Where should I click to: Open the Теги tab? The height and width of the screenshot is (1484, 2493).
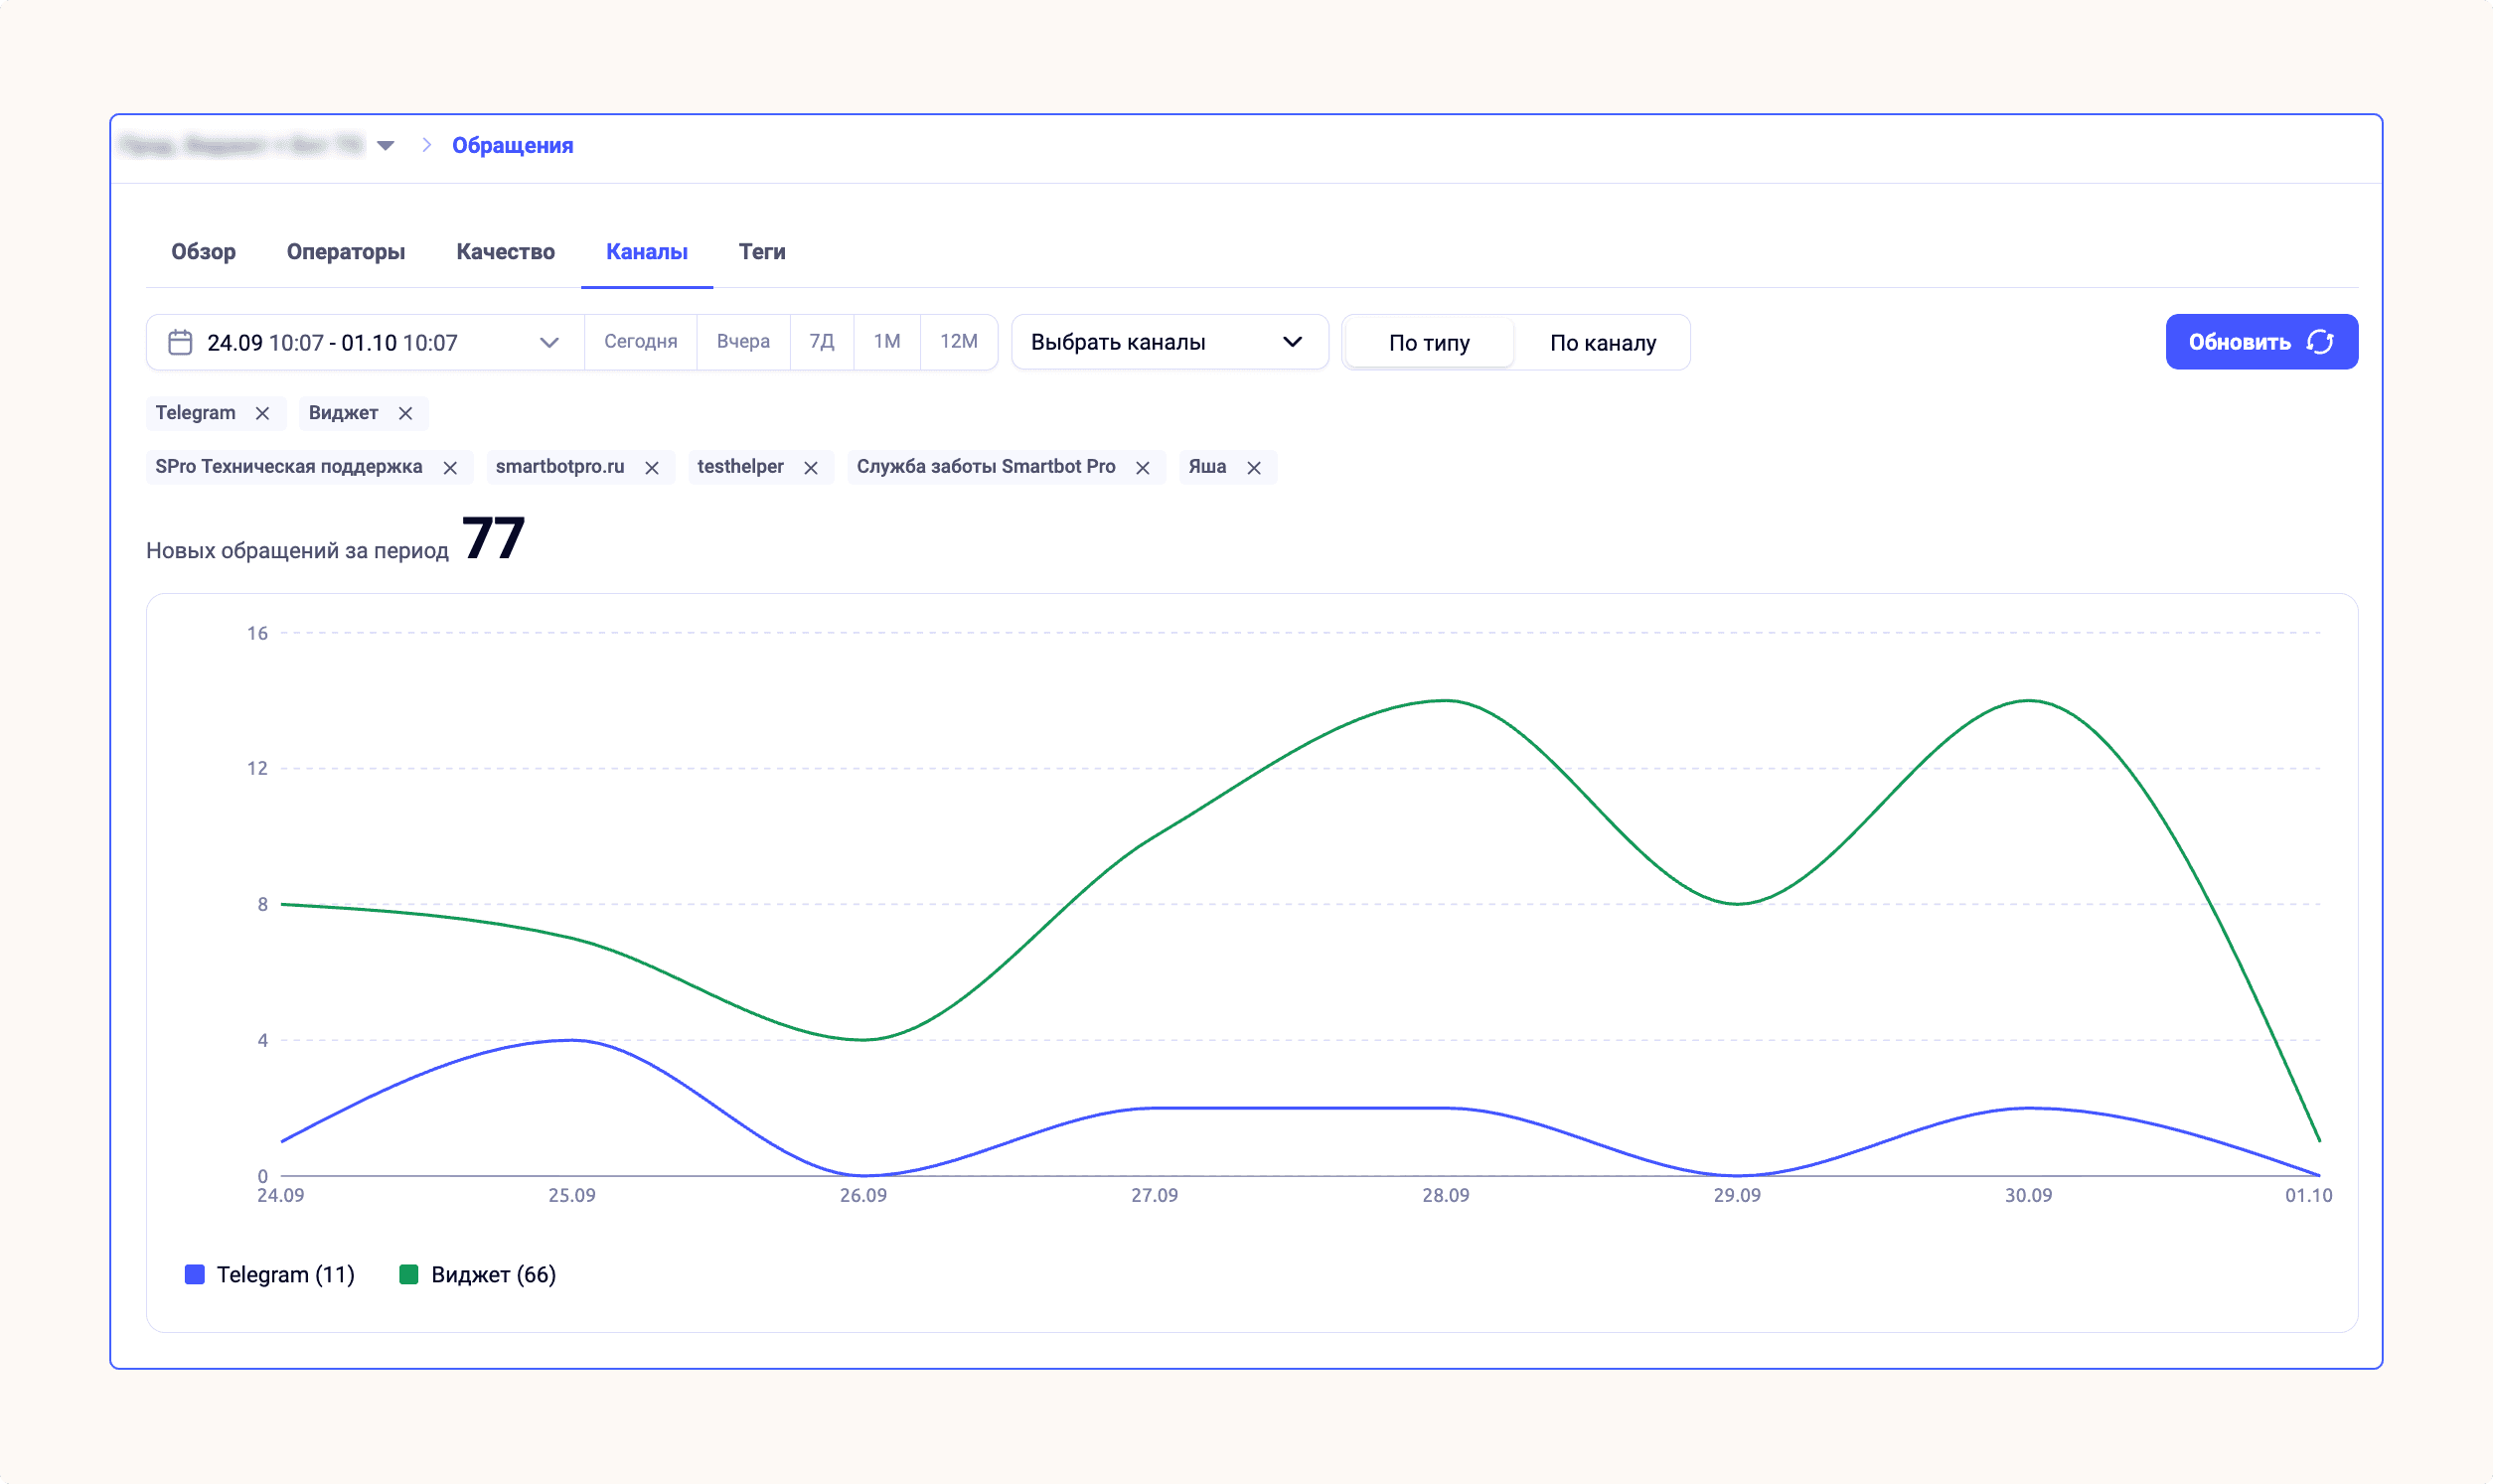click(x=762, y=252)
